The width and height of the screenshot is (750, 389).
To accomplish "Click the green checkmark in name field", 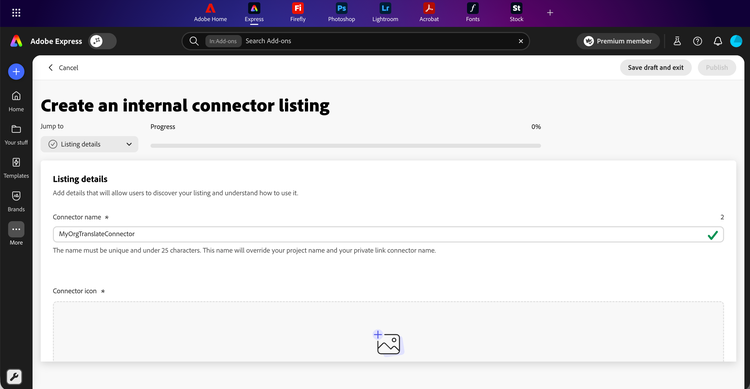I will click(x=713, y=235).
